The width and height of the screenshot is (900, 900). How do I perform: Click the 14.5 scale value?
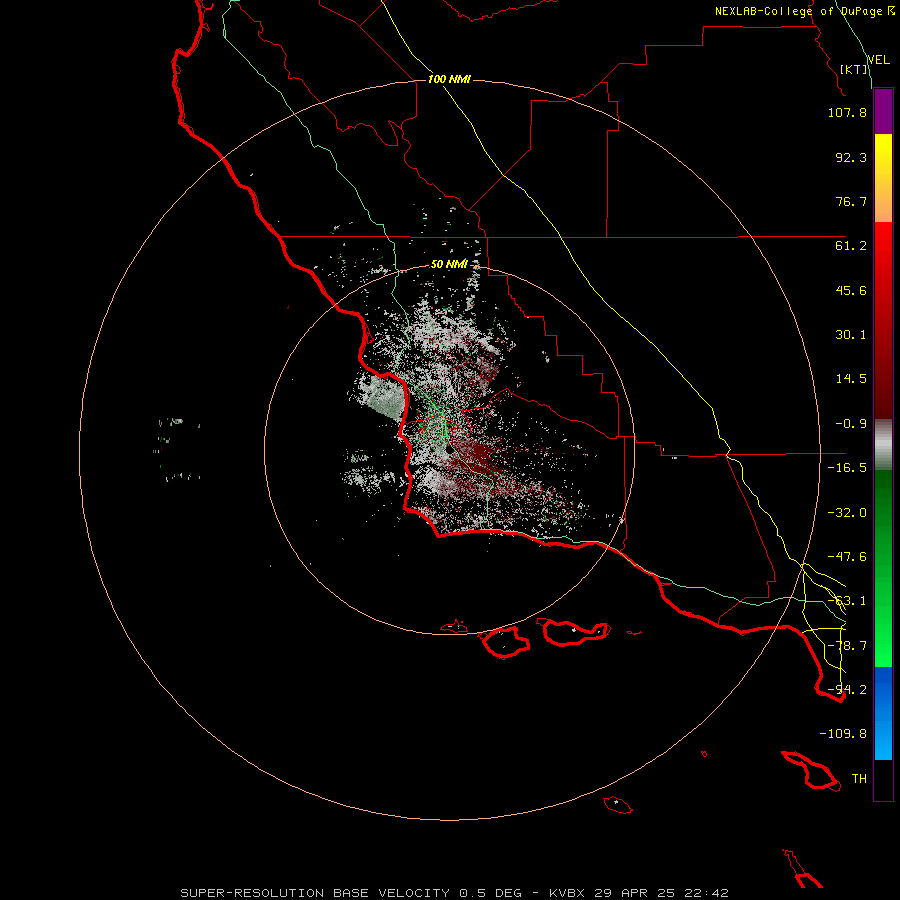coord(851,379)
